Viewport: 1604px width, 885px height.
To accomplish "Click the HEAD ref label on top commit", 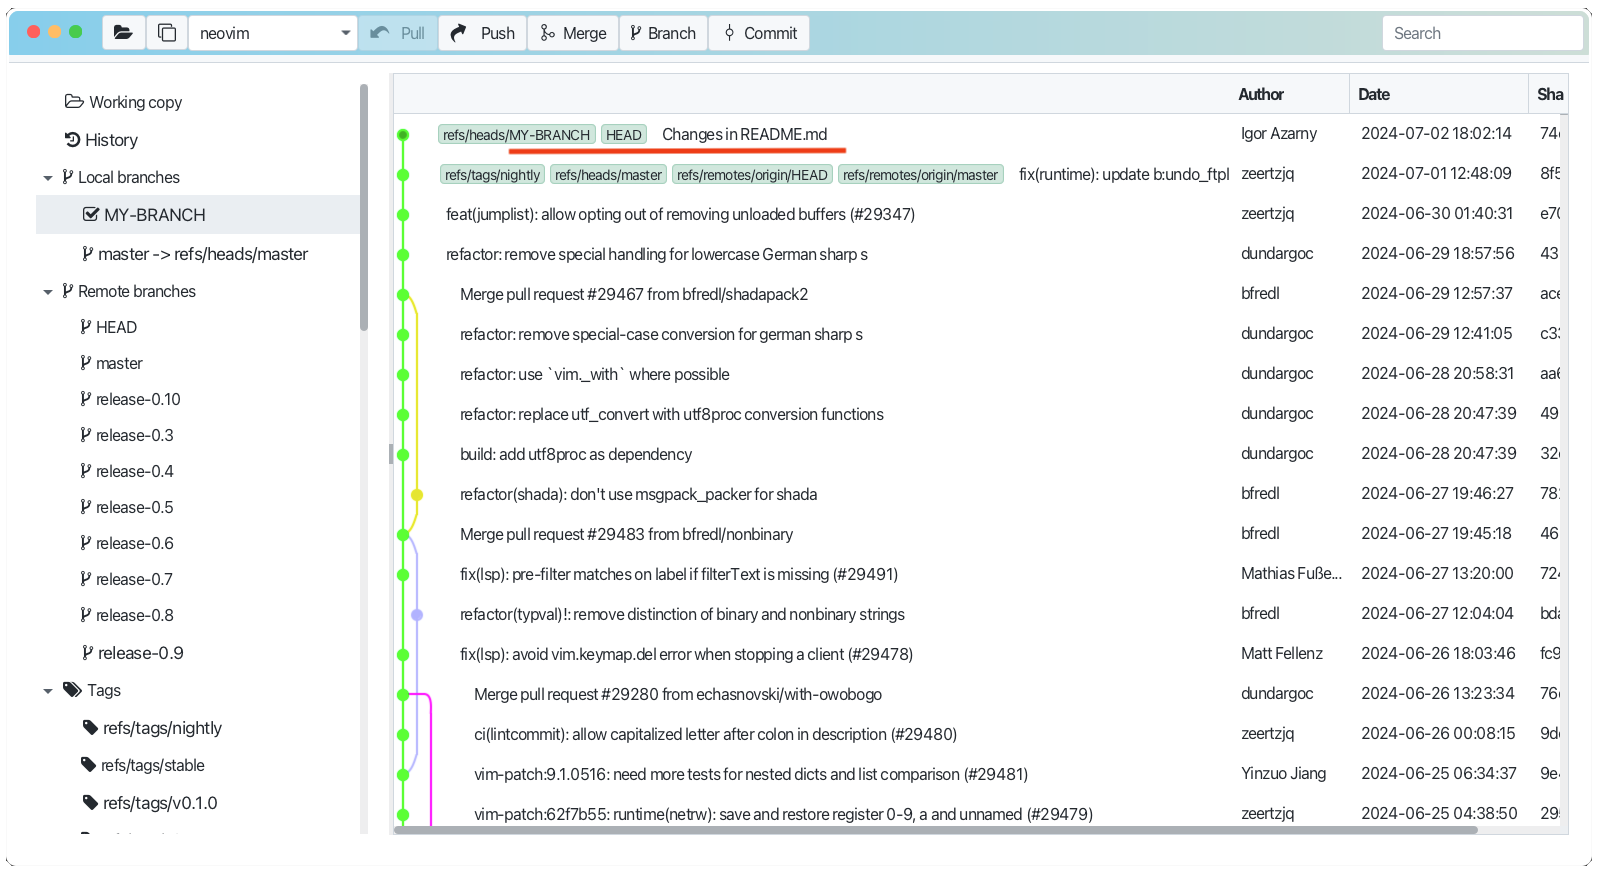I will (624, 134).
